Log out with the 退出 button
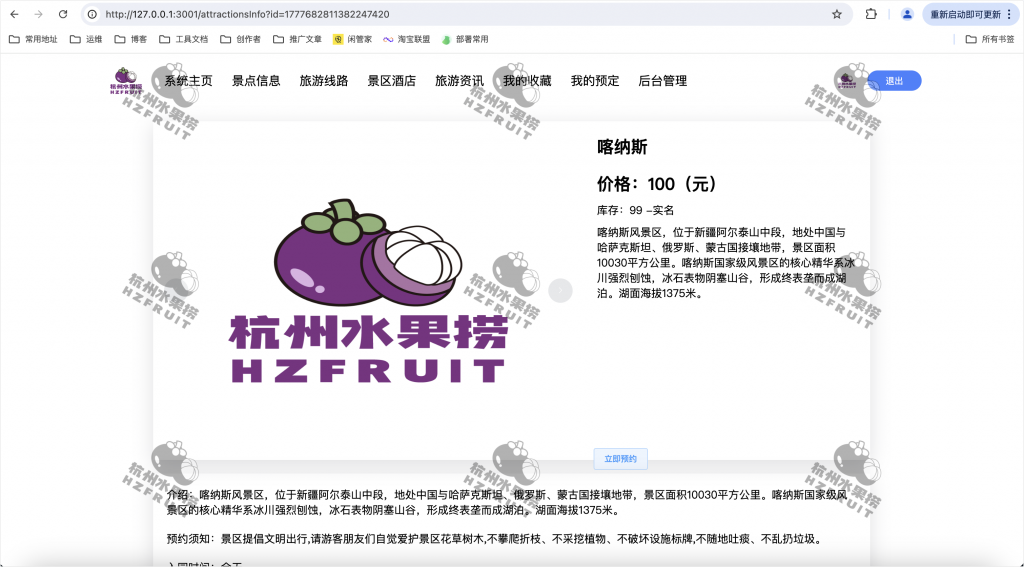The height and width of the screenshot is (567, 1024). coord(894,81)
